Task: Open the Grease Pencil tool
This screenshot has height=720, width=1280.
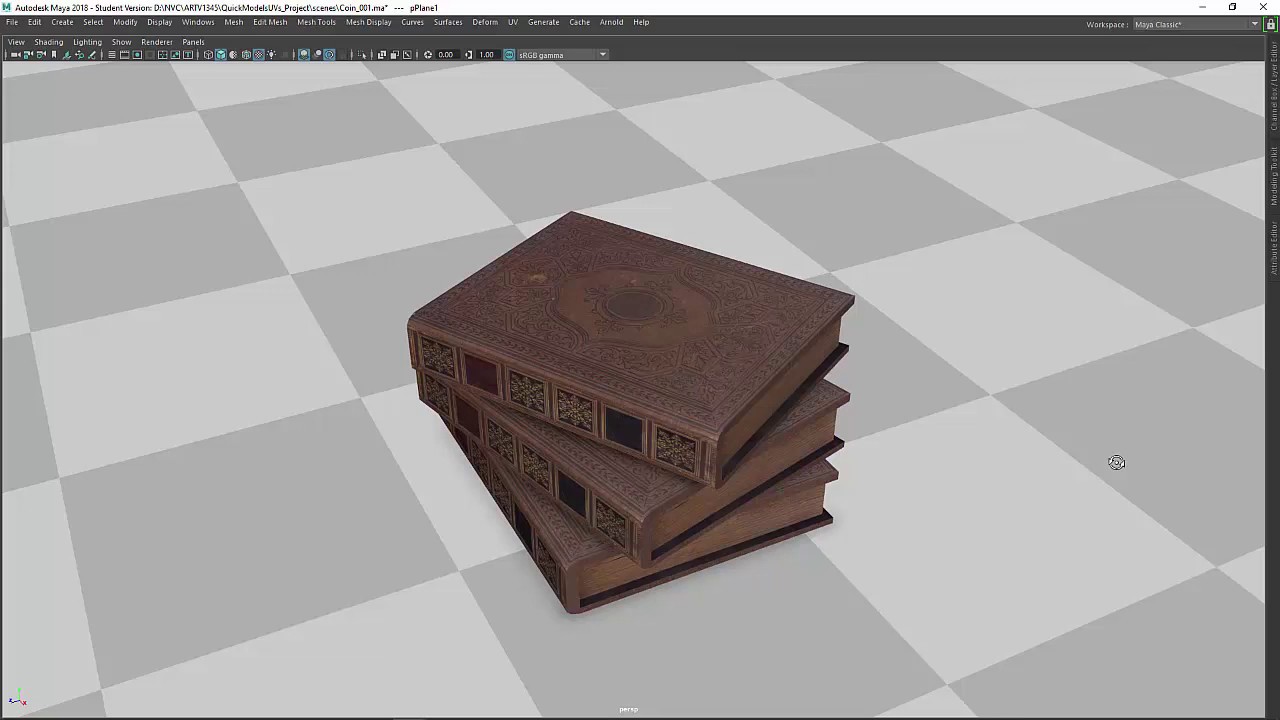Action: click(x=92, y=55)
